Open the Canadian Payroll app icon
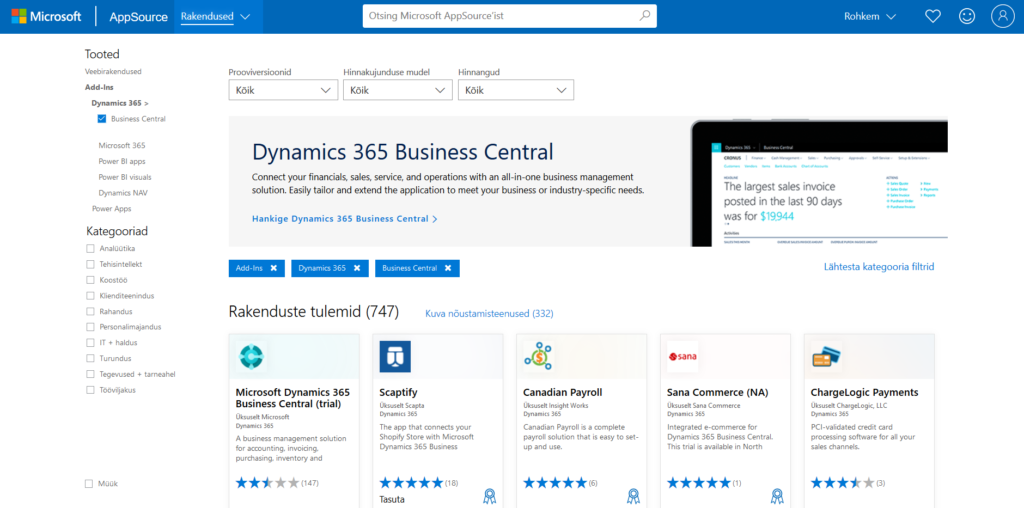 pos(539,357)
